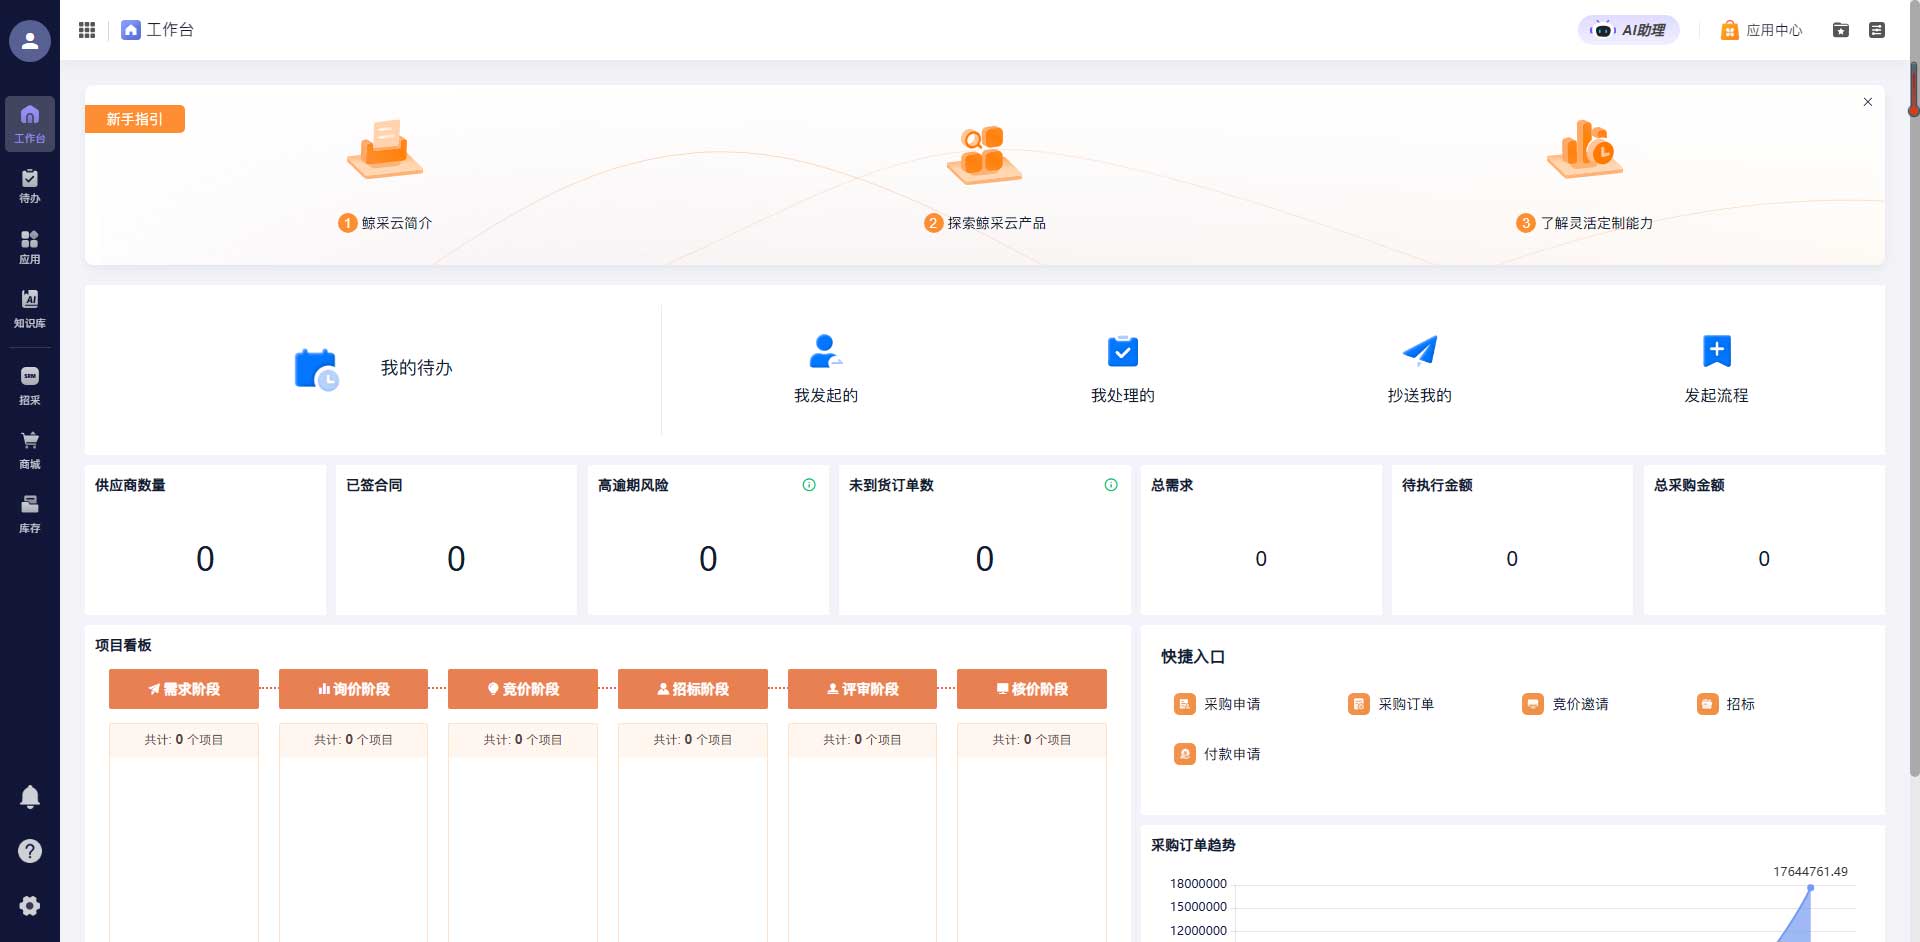Open the 待办 sidebar icon

click(30, 186)
